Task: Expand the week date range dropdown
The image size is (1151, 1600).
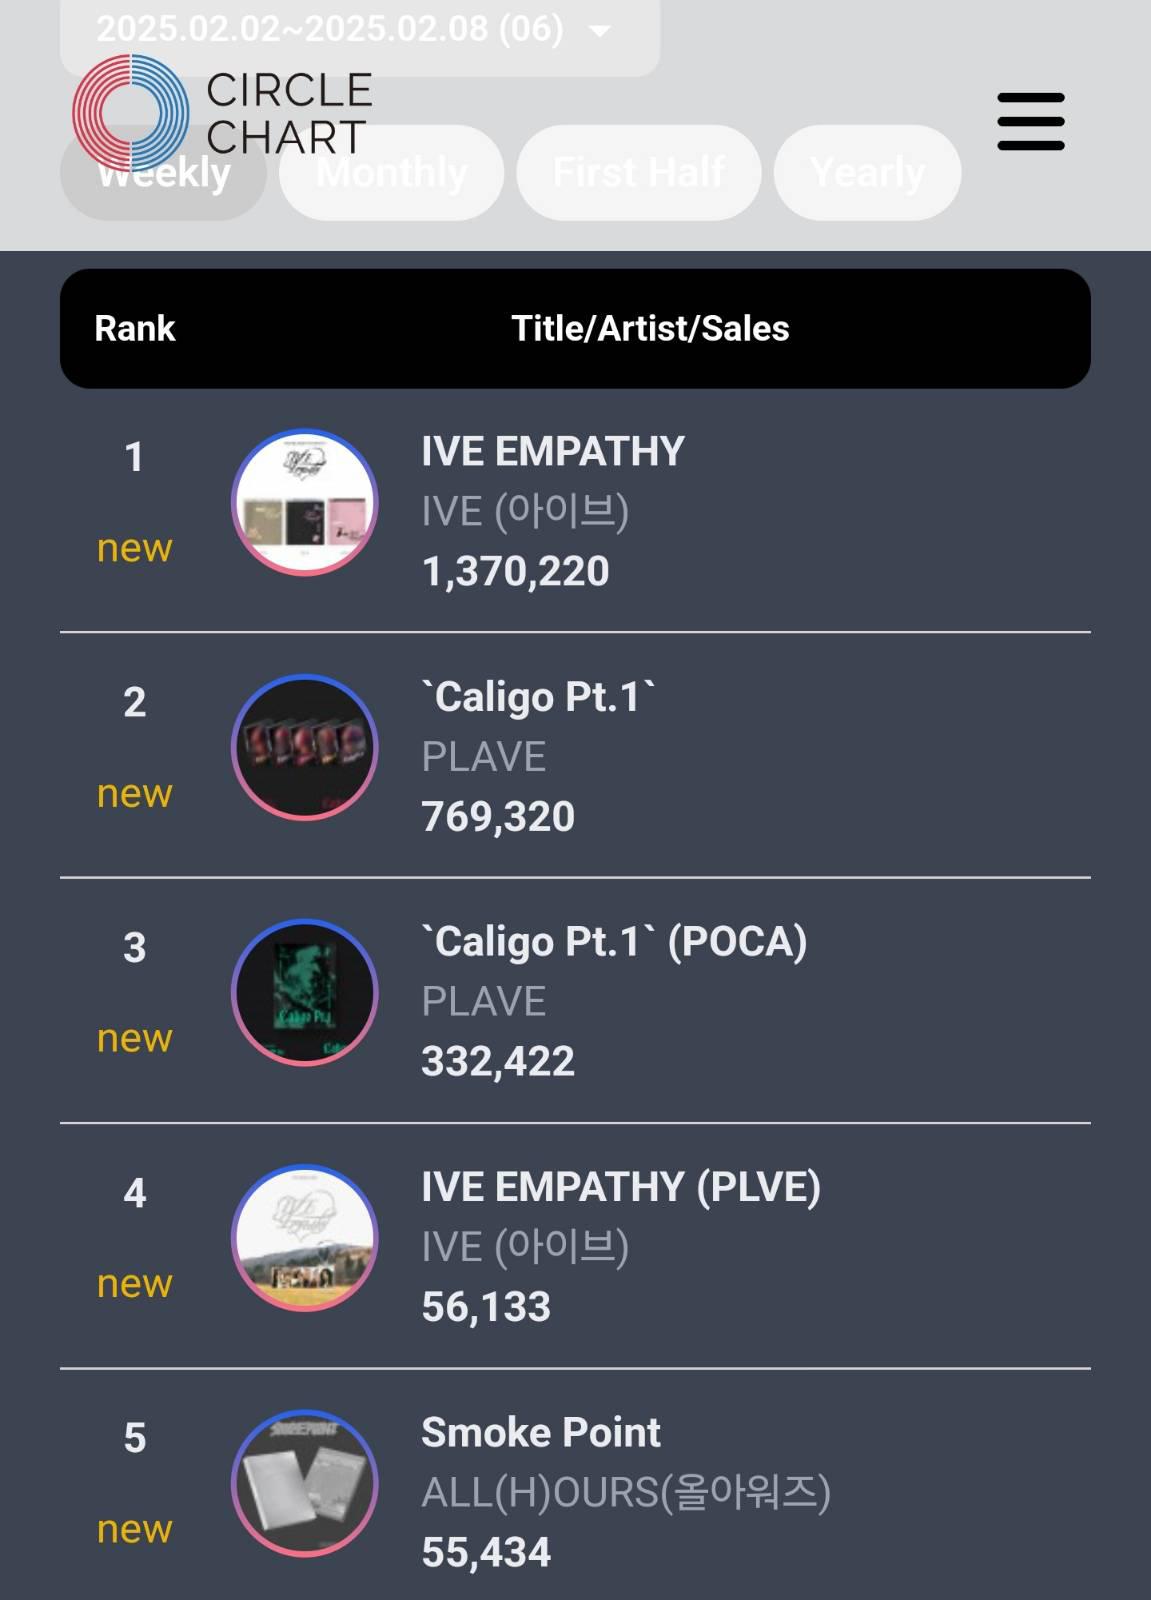Action: point(360,32)
